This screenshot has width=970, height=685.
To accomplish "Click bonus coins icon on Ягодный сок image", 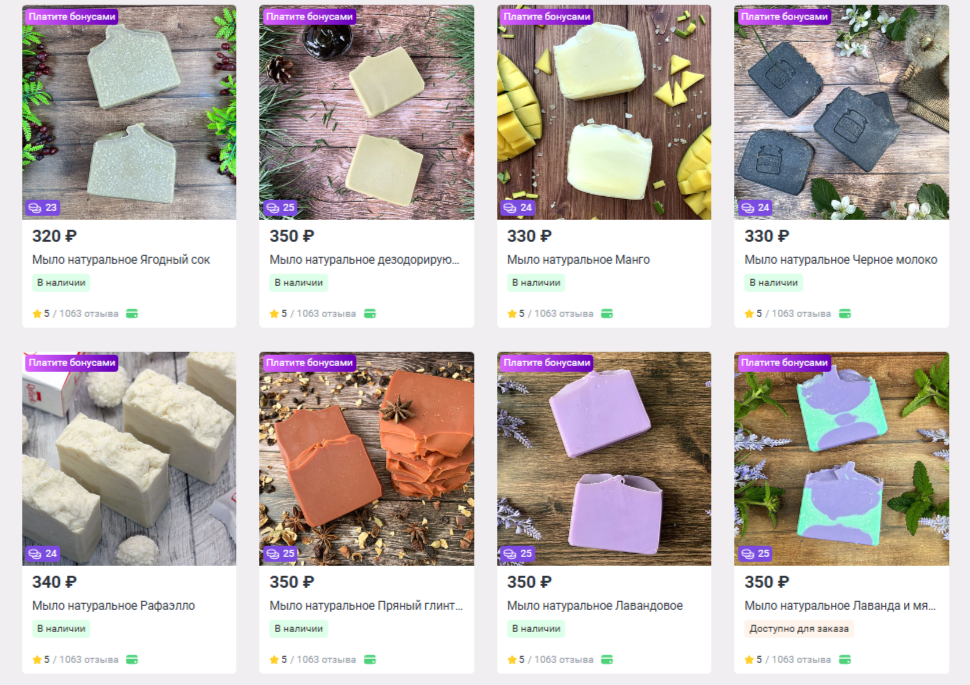I will [35, 208].
